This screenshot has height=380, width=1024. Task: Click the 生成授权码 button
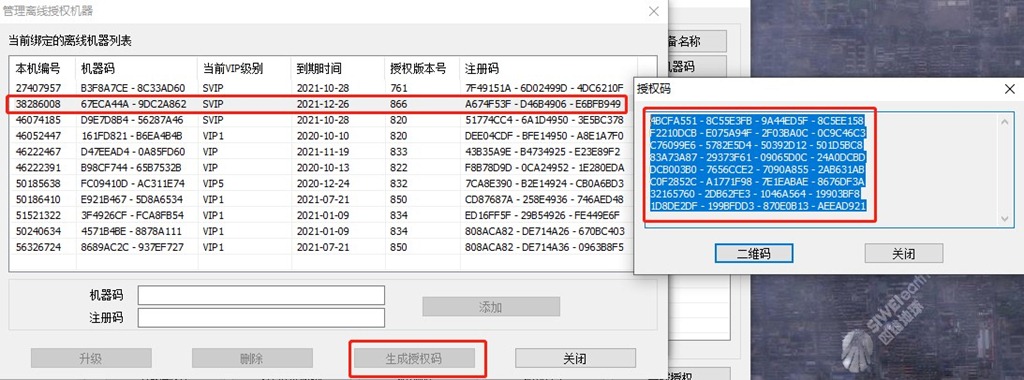pyautogui.click(x=414, y=358)
